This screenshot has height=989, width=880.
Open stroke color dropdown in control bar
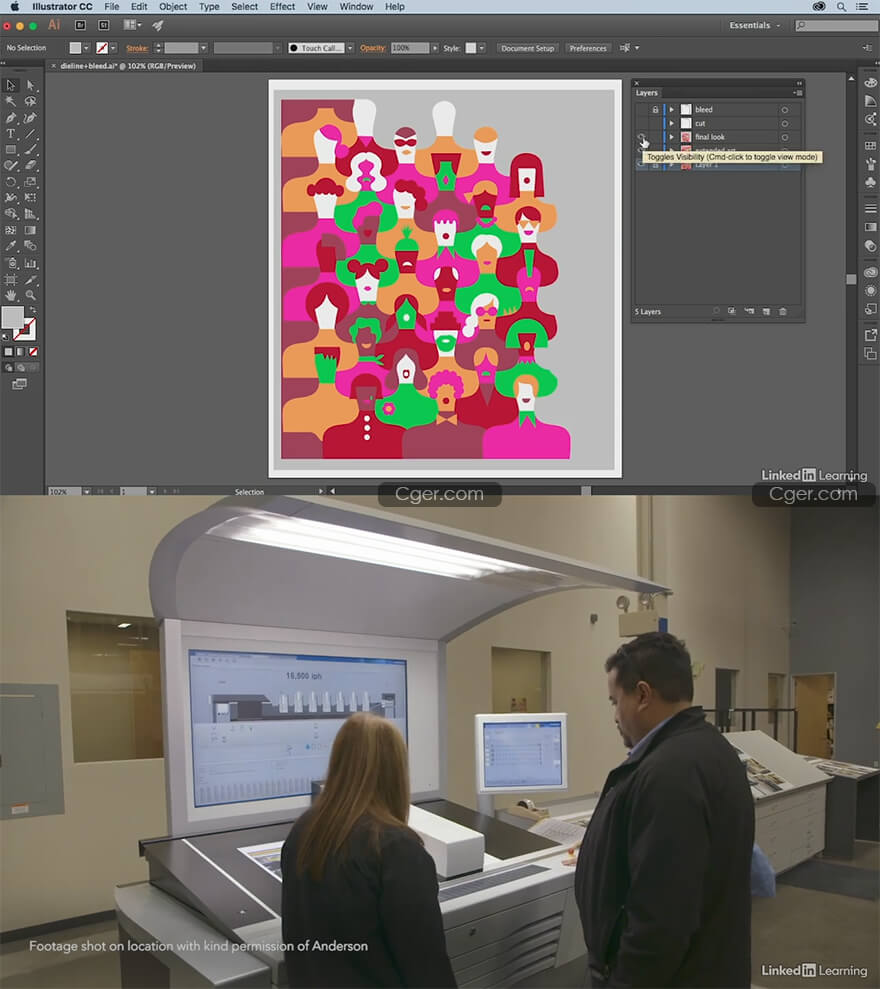coord(113,48)
